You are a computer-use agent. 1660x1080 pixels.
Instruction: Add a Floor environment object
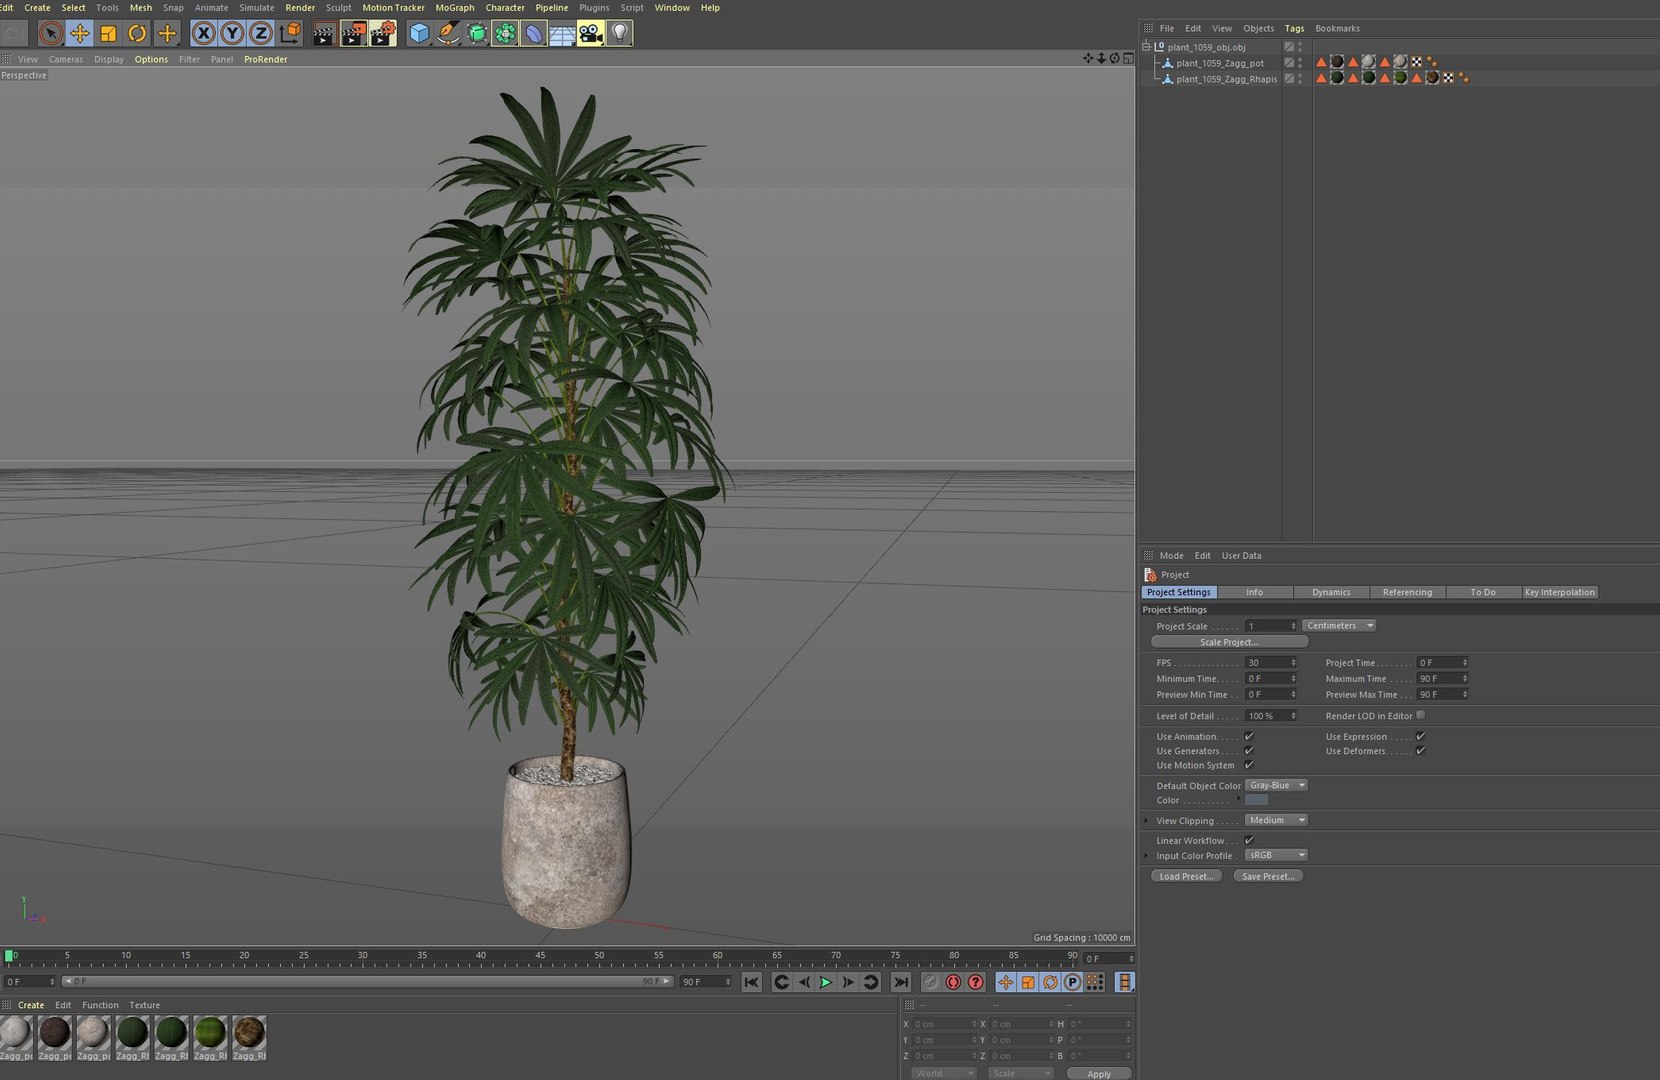tap(562, 33)
